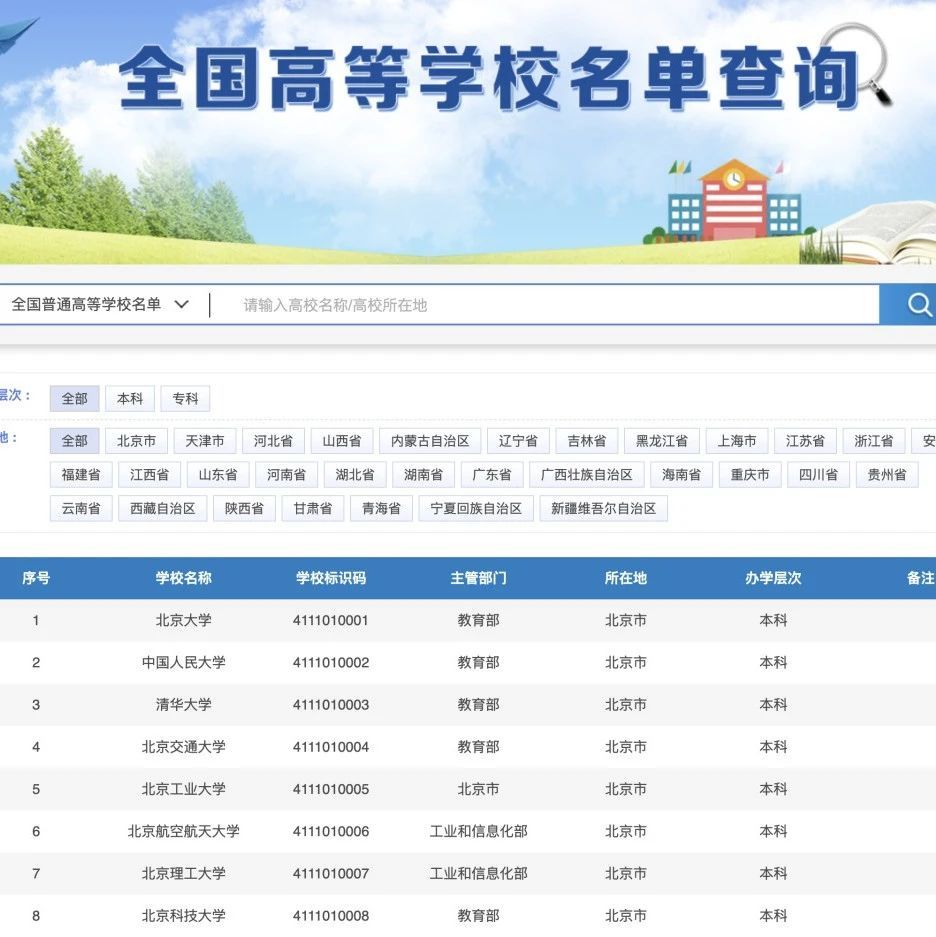This screenshot has height=937, width=936.
Task: Click the 北京大学 table cell
Action: tap(183, 620)
